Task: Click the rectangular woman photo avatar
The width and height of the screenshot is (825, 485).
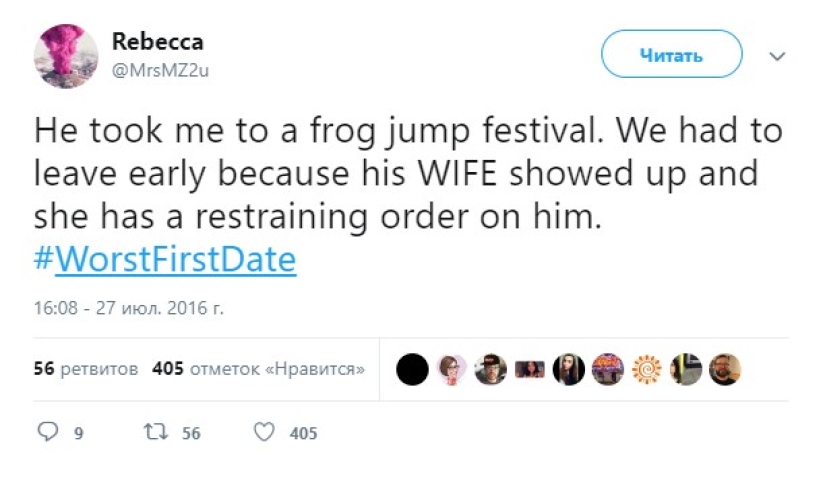Action: 530,370
